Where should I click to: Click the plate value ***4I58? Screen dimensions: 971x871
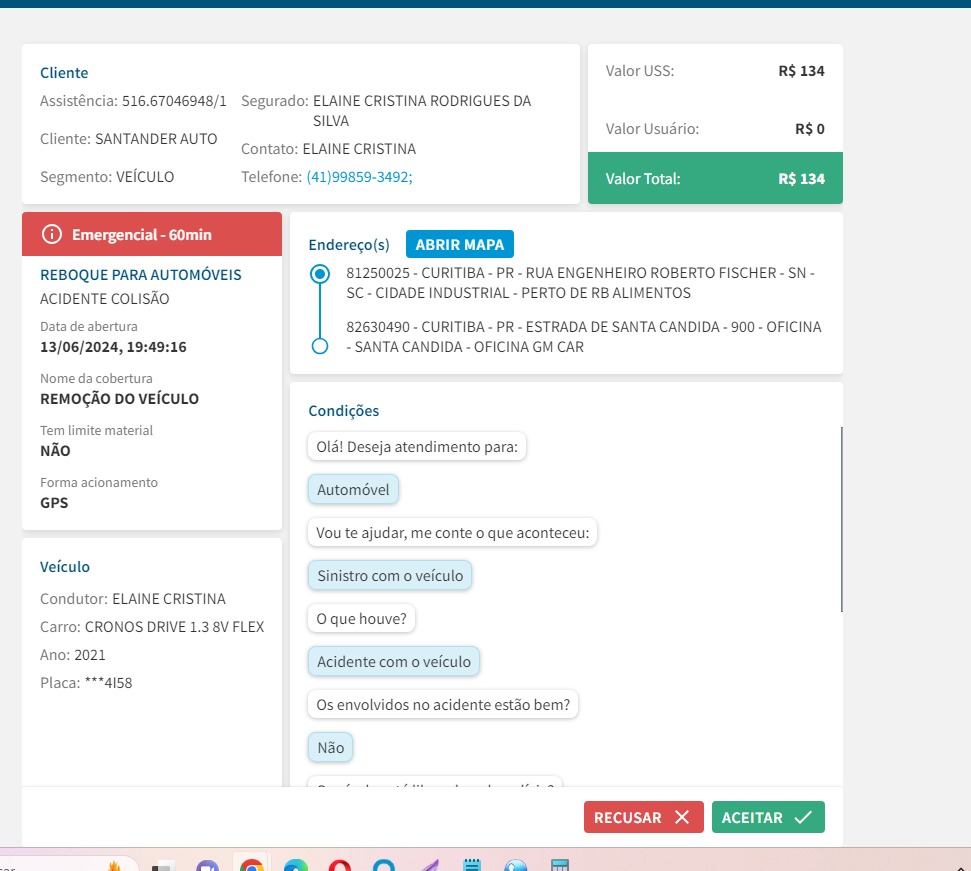[108, 683]
